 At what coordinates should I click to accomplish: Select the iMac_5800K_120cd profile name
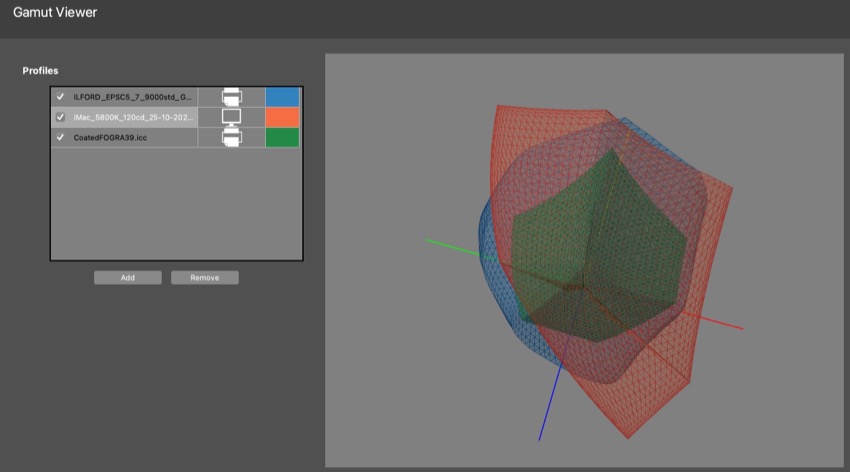pos(131,117)
